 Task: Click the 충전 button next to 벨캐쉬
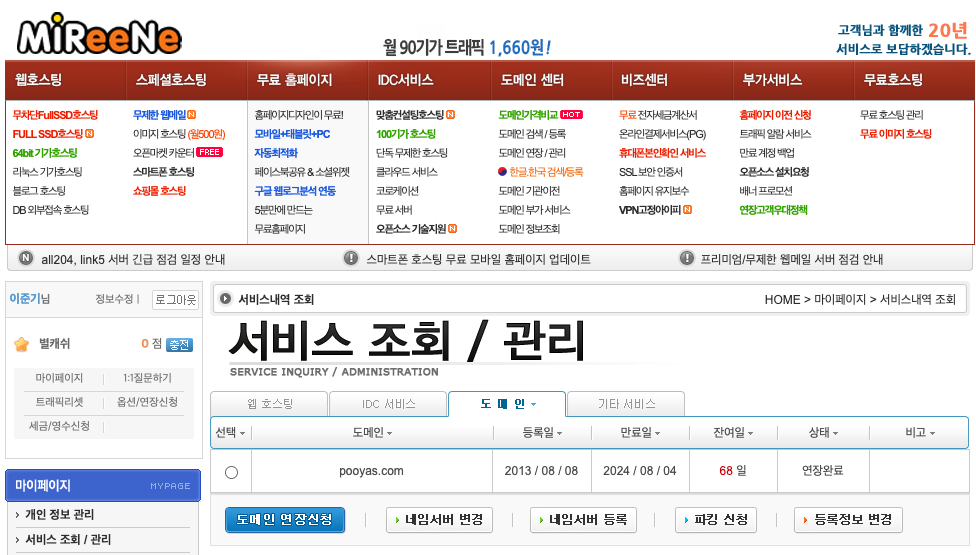pos(180,345)
